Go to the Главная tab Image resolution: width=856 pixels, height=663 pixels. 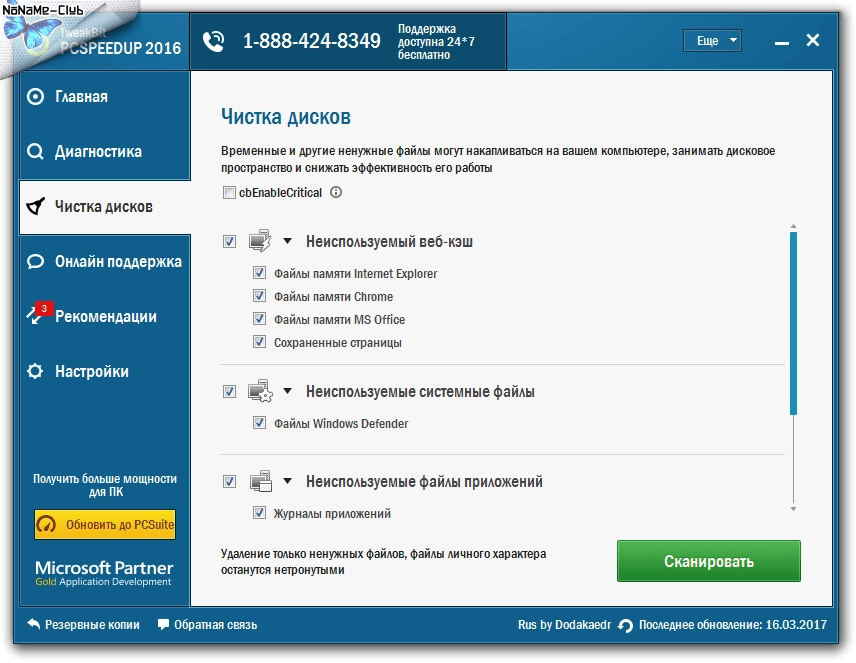105,97
